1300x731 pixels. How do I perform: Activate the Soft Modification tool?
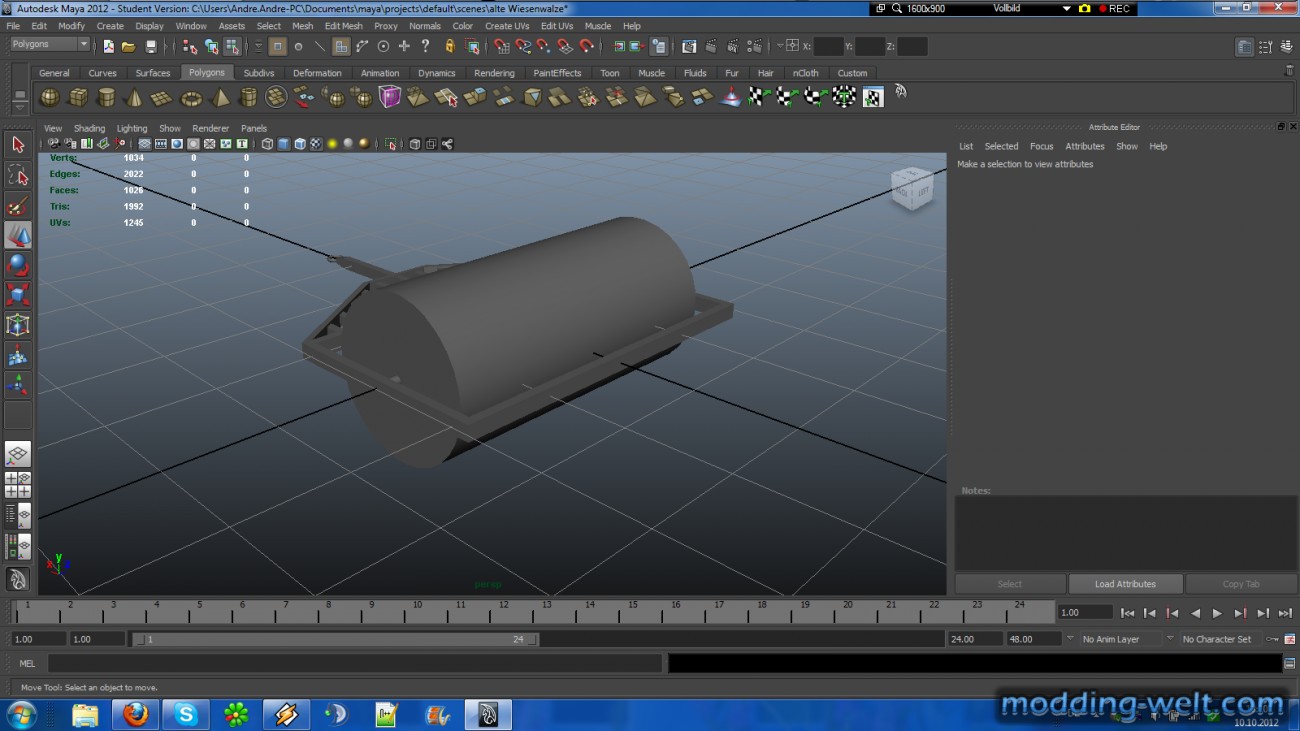pyautogui.click(x=18, y=355)
